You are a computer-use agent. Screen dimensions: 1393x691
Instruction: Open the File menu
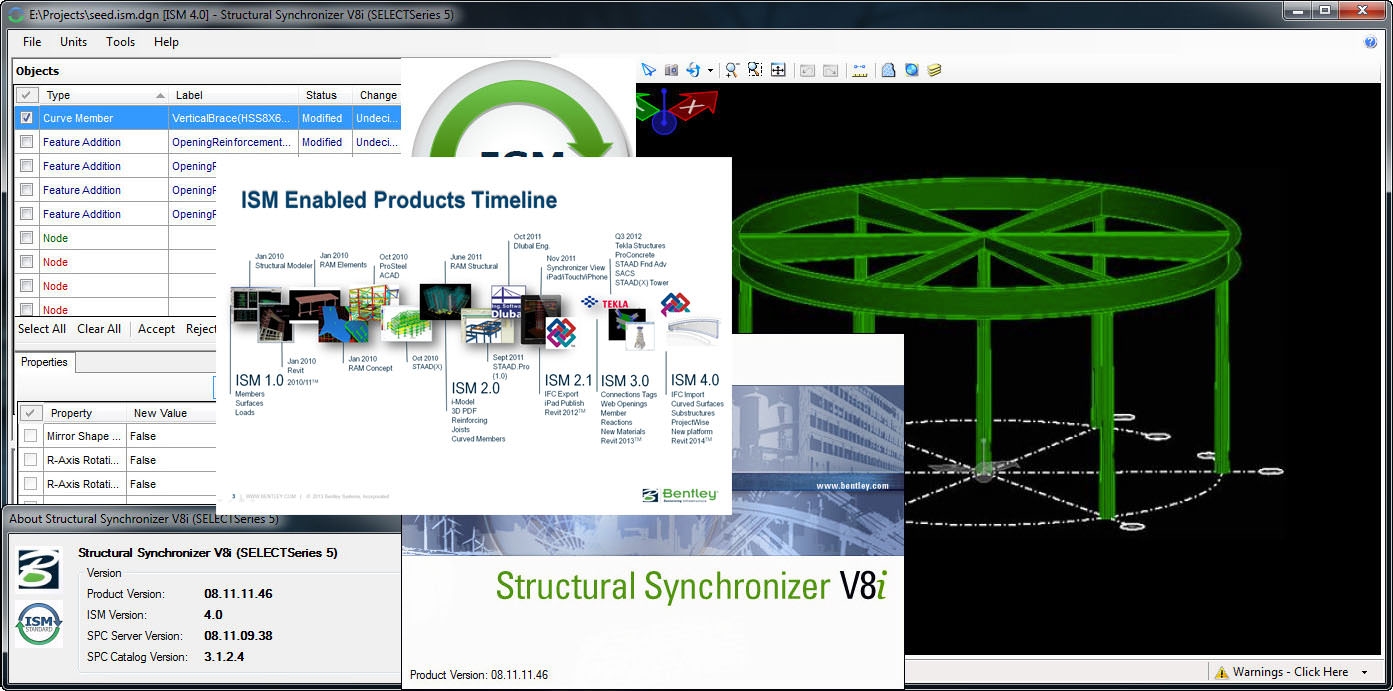[x=32, y=42]
